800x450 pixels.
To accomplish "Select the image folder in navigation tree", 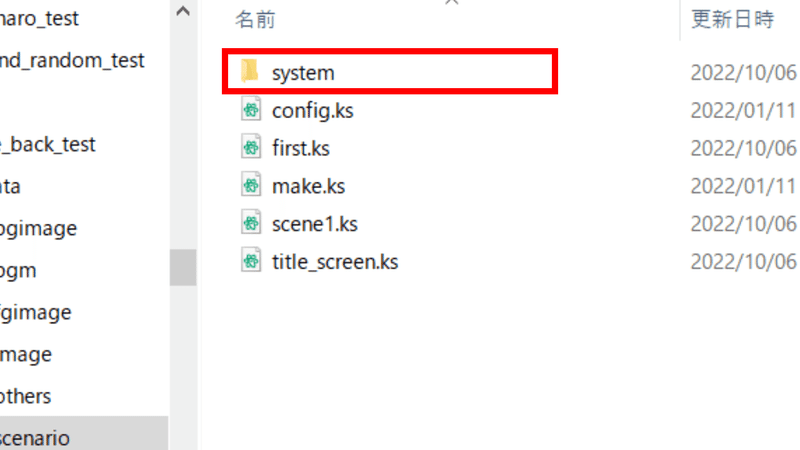I will [27, 354].
